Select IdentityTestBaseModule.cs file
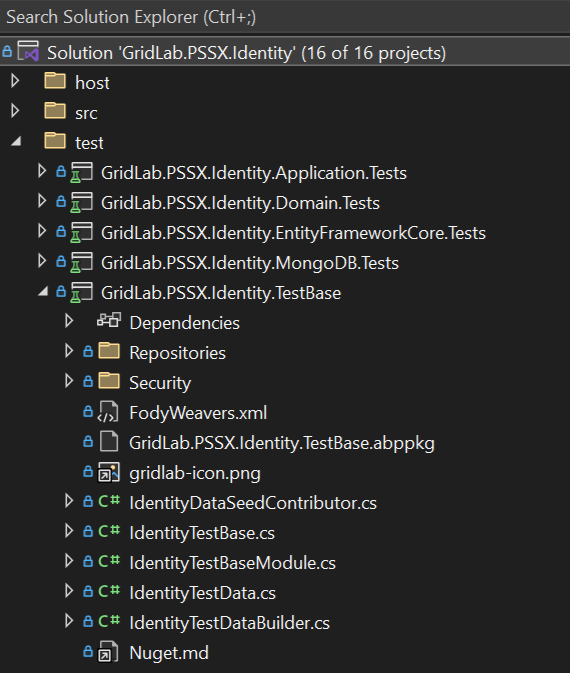Image resolution: width=570 pixels, height=673 pixels. (232, 563)
